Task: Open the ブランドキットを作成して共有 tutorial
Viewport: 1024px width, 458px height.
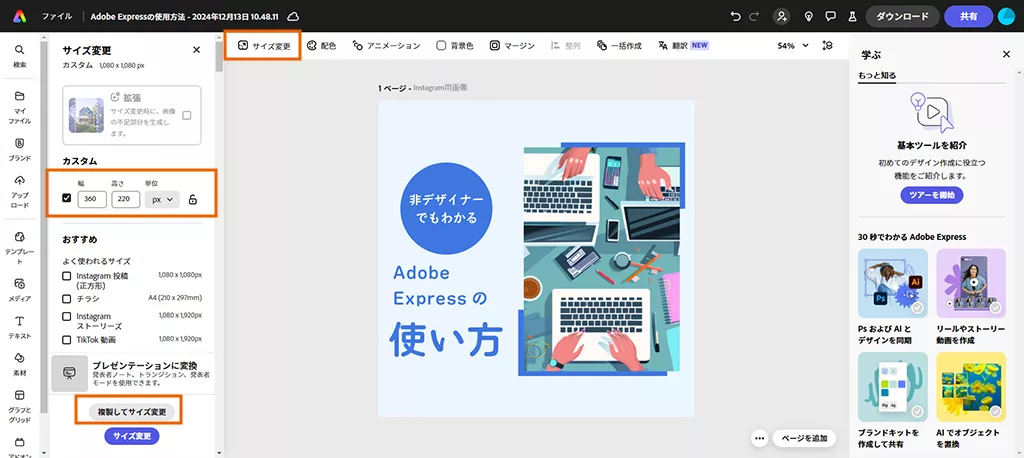Action: [x=893, y=401]
